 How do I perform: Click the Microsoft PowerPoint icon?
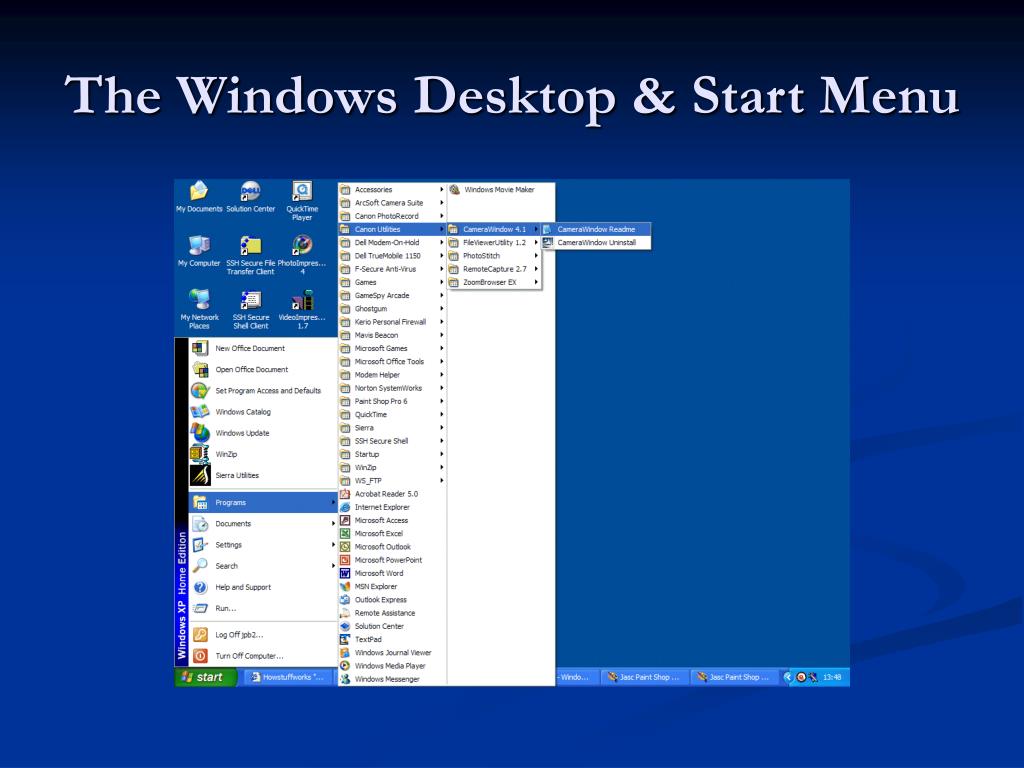345,560
